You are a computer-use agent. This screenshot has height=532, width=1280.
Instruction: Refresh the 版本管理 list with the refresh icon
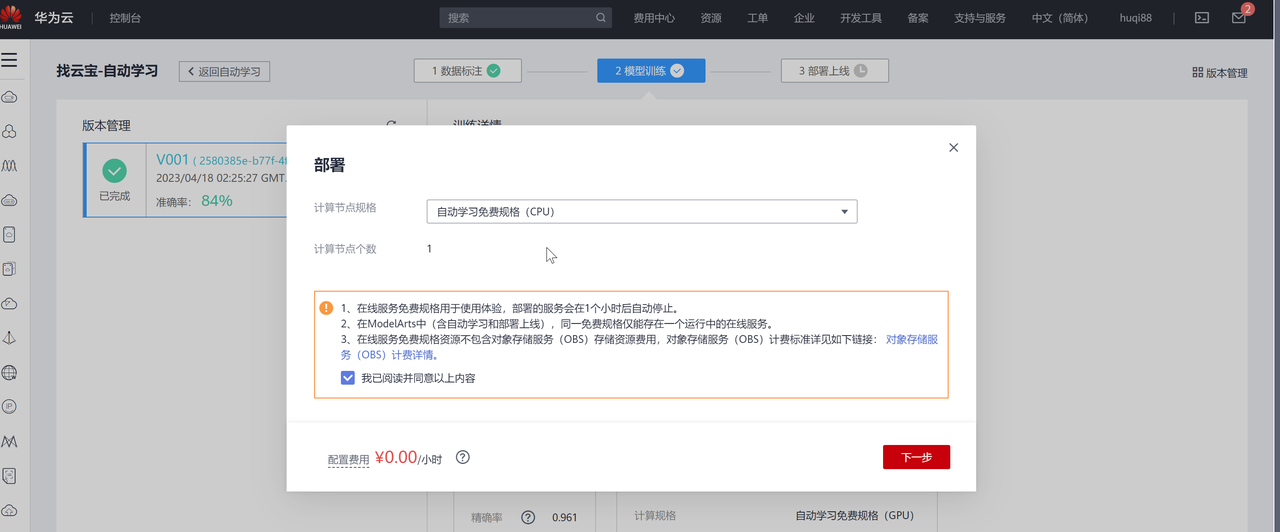[391, 125]
